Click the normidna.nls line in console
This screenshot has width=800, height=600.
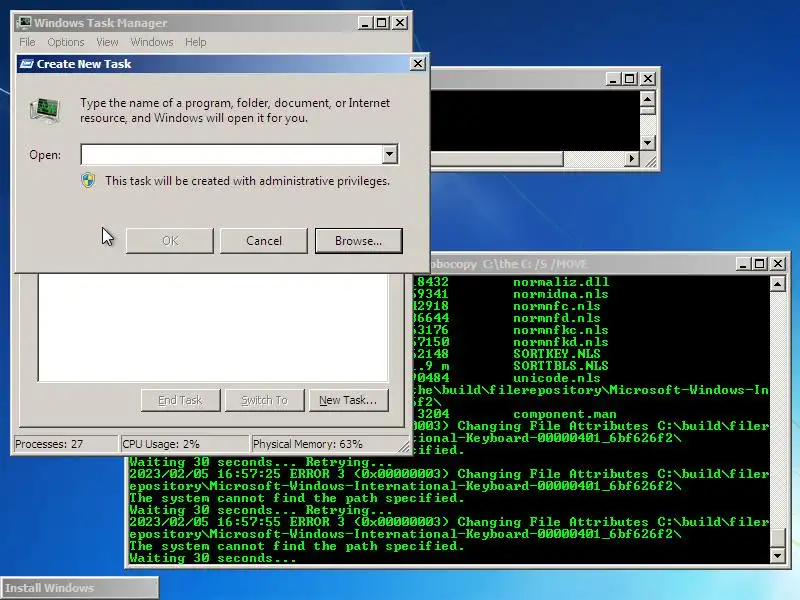tap(561, 294)
